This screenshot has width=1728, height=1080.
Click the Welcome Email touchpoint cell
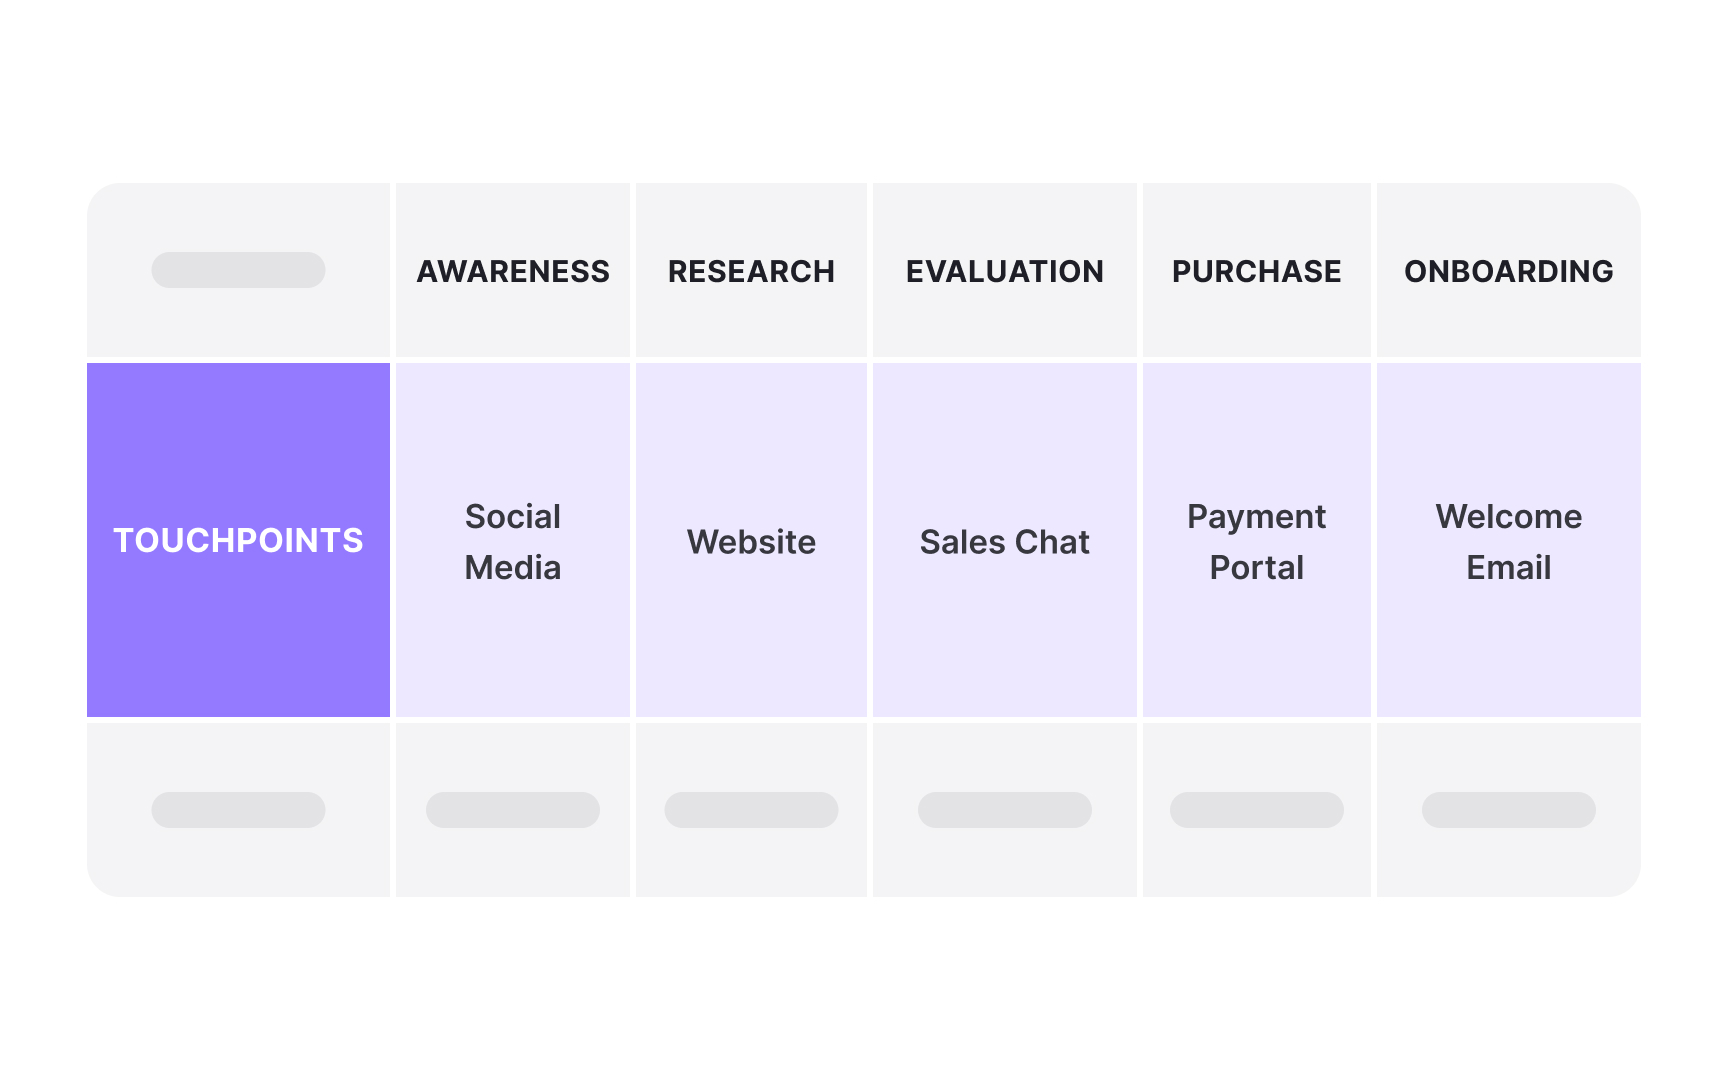point(1508,541)
